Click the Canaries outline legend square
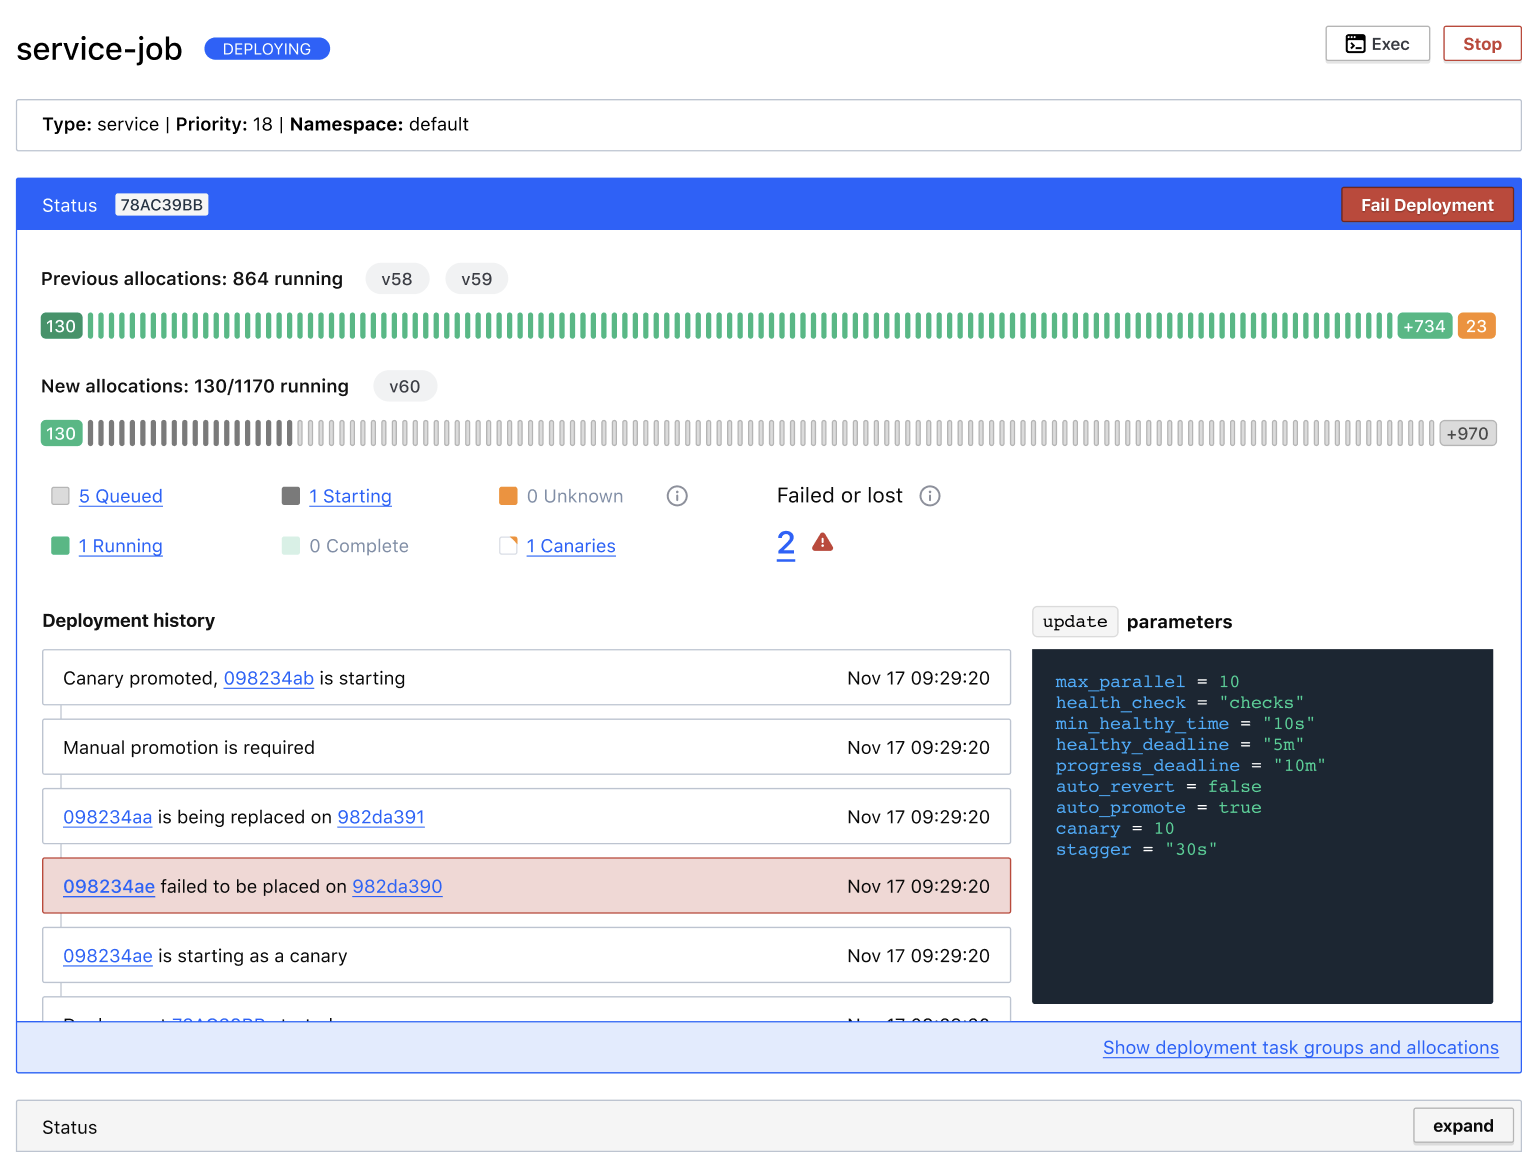The height and width of the screenshot is (1170, 1540). (507, 546)
